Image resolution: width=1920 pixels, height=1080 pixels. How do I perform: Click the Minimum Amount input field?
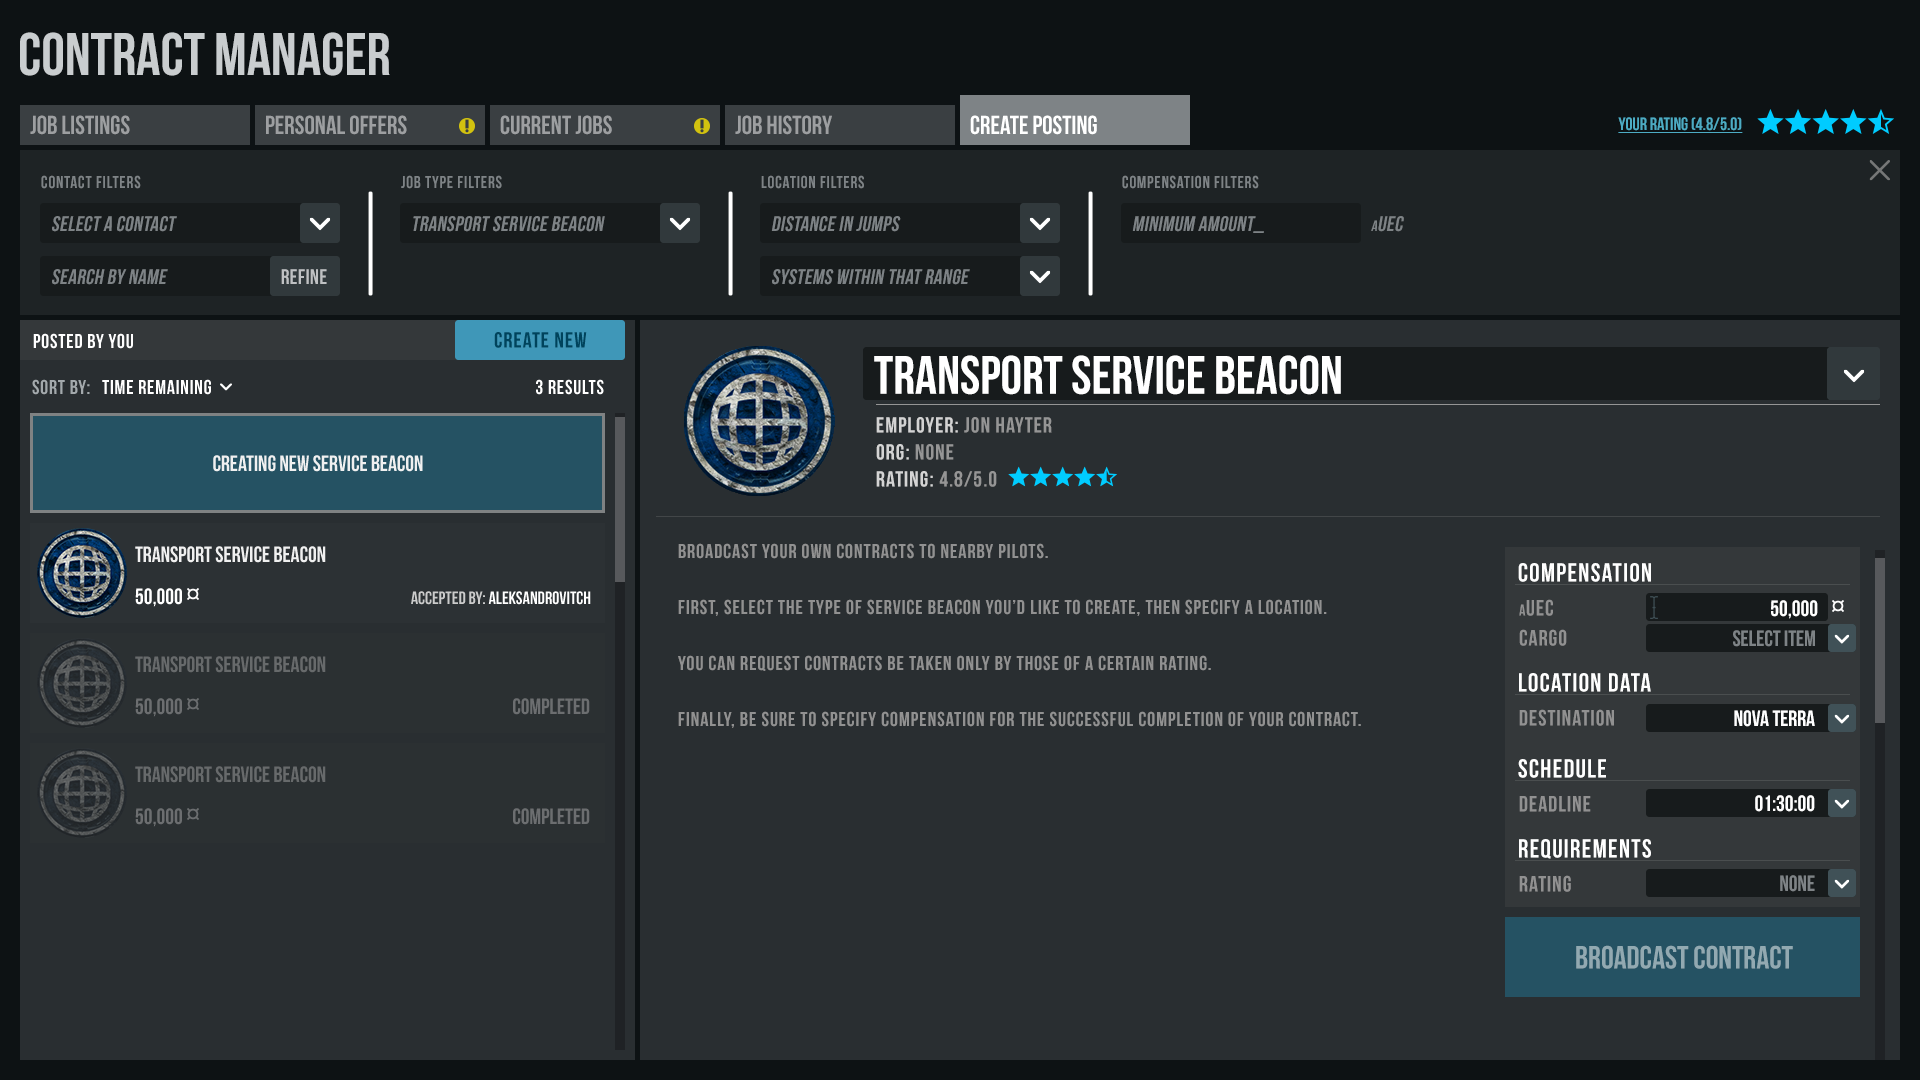[1239, 224]
